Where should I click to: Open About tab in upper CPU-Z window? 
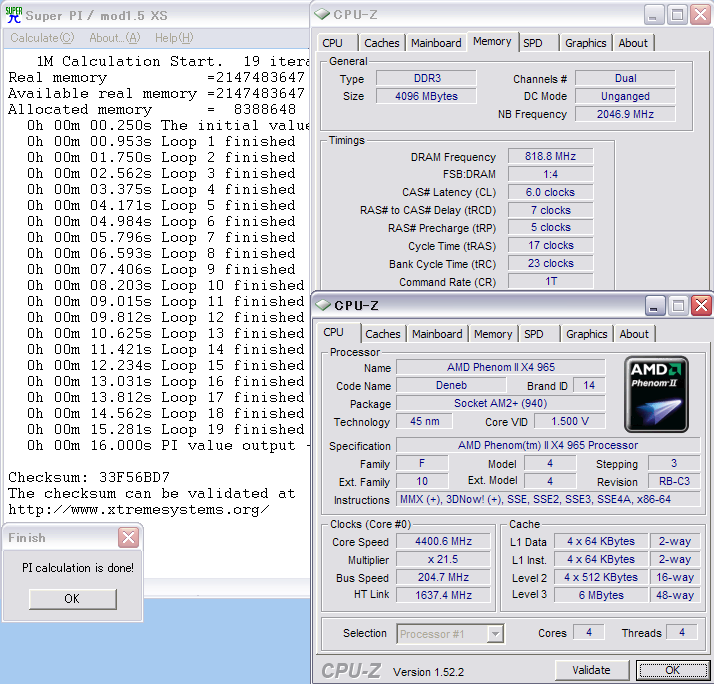(633, 43)
